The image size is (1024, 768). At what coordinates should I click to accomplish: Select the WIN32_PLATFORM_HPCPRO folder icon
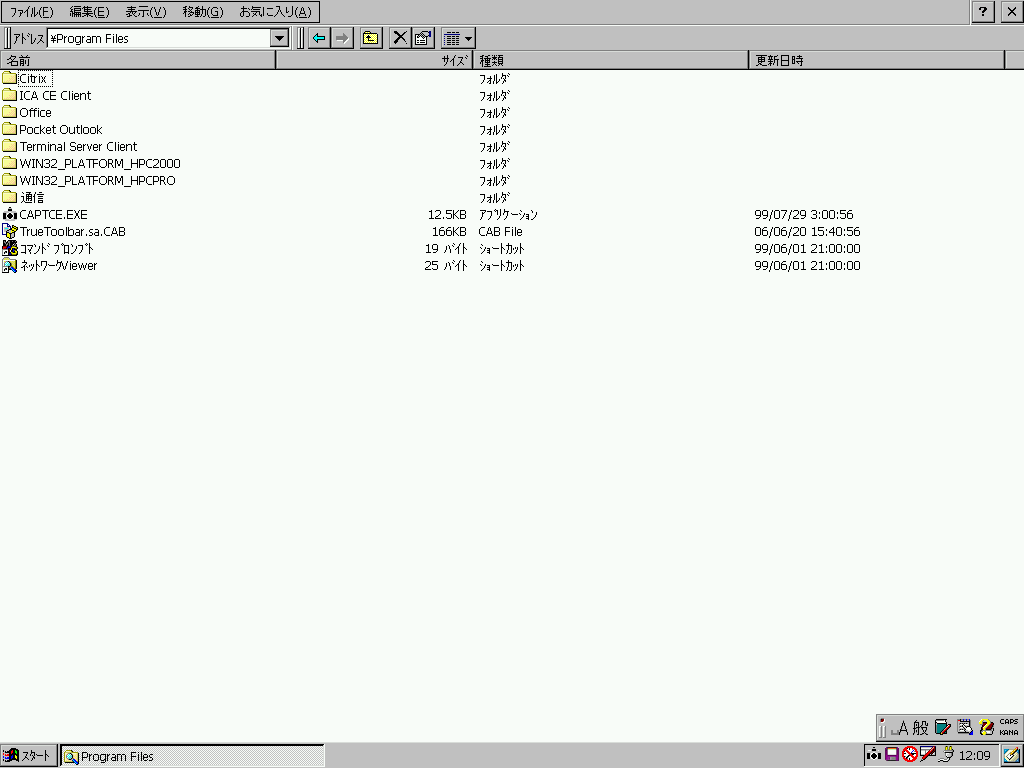pyautogui.click(x=9, y=180)
